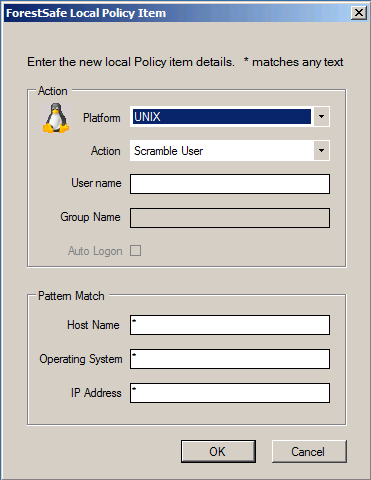Click the Linux penguin platform icon
The width and height of the screenshot is (371, 480).
tap(56, 118)
